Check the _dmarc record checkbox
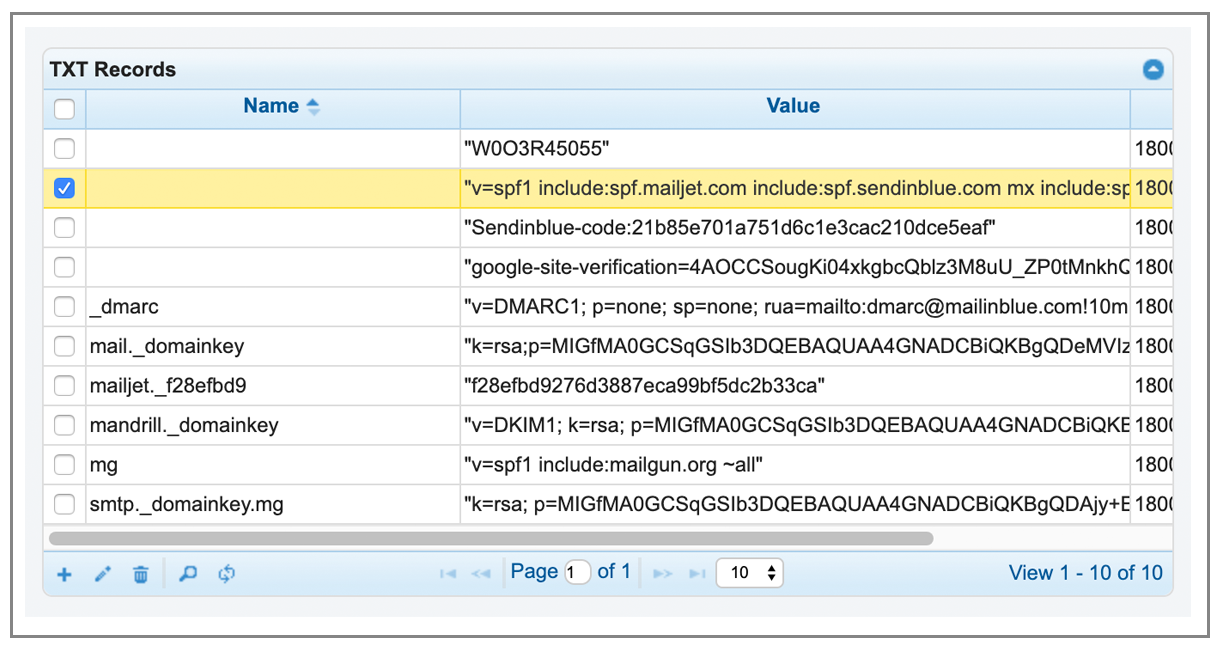 pyautogui.click(x=64, y=307)
